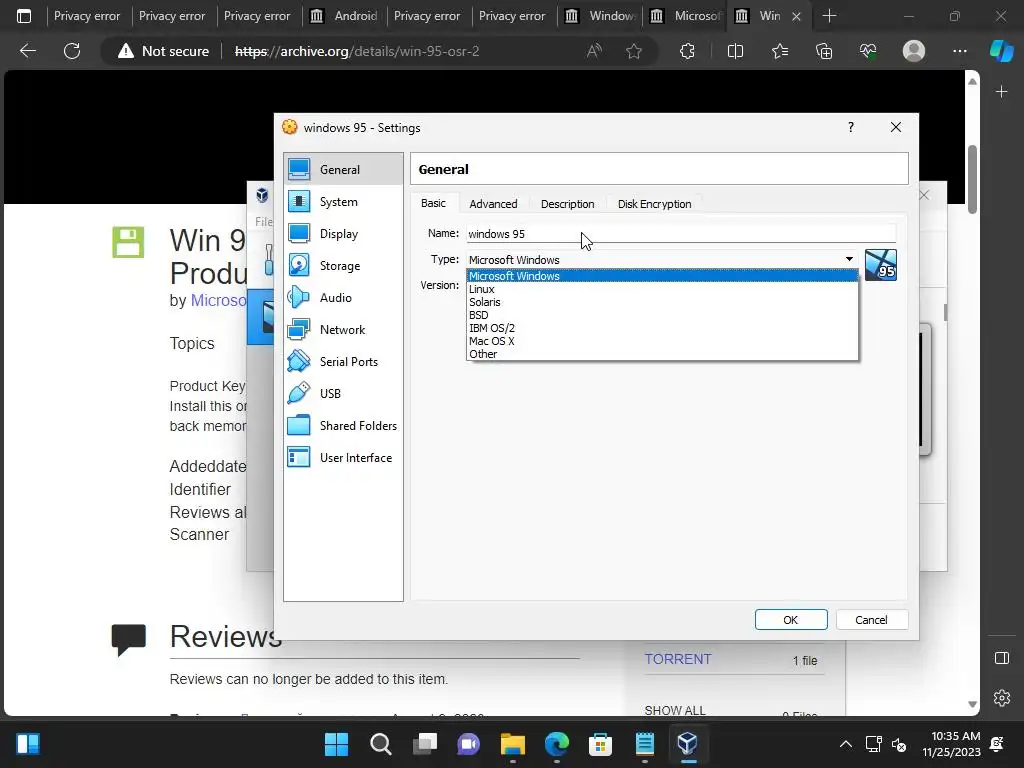
Task: Open the Edge profile avatar
Action: (914, 51)
